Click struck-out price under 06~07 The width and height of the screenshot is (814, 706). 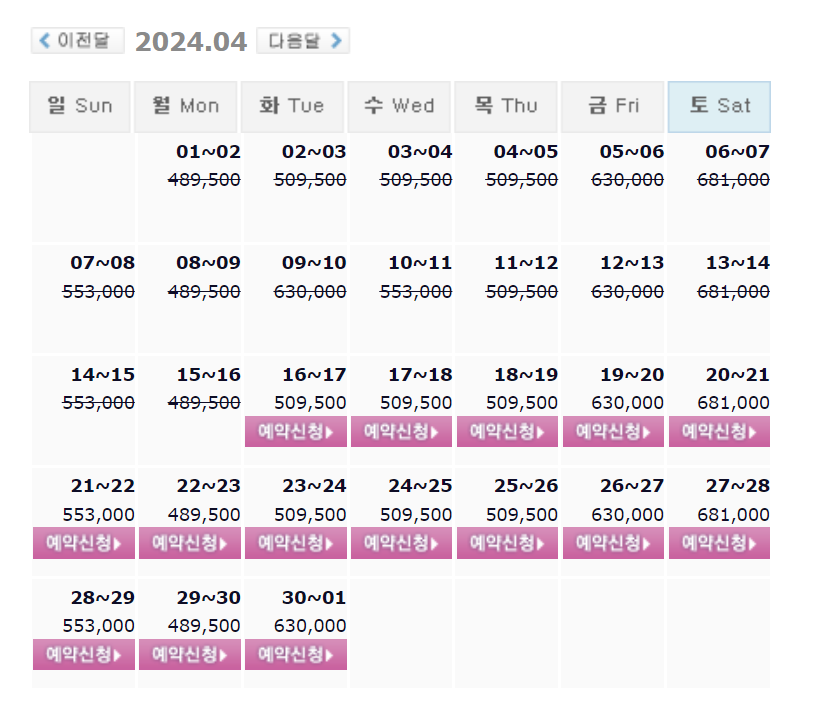coord(733,180)
